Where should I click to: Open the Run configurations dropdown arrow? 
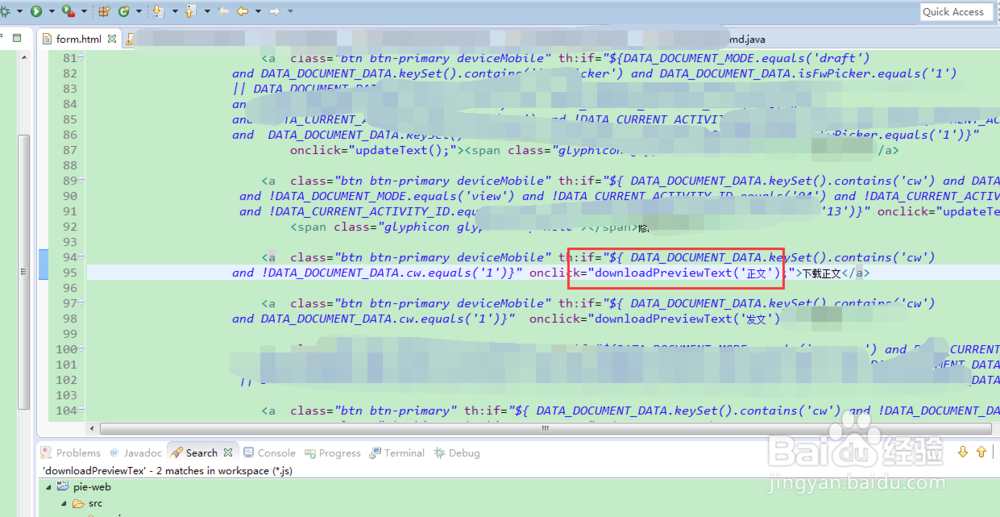coord(51,11)
